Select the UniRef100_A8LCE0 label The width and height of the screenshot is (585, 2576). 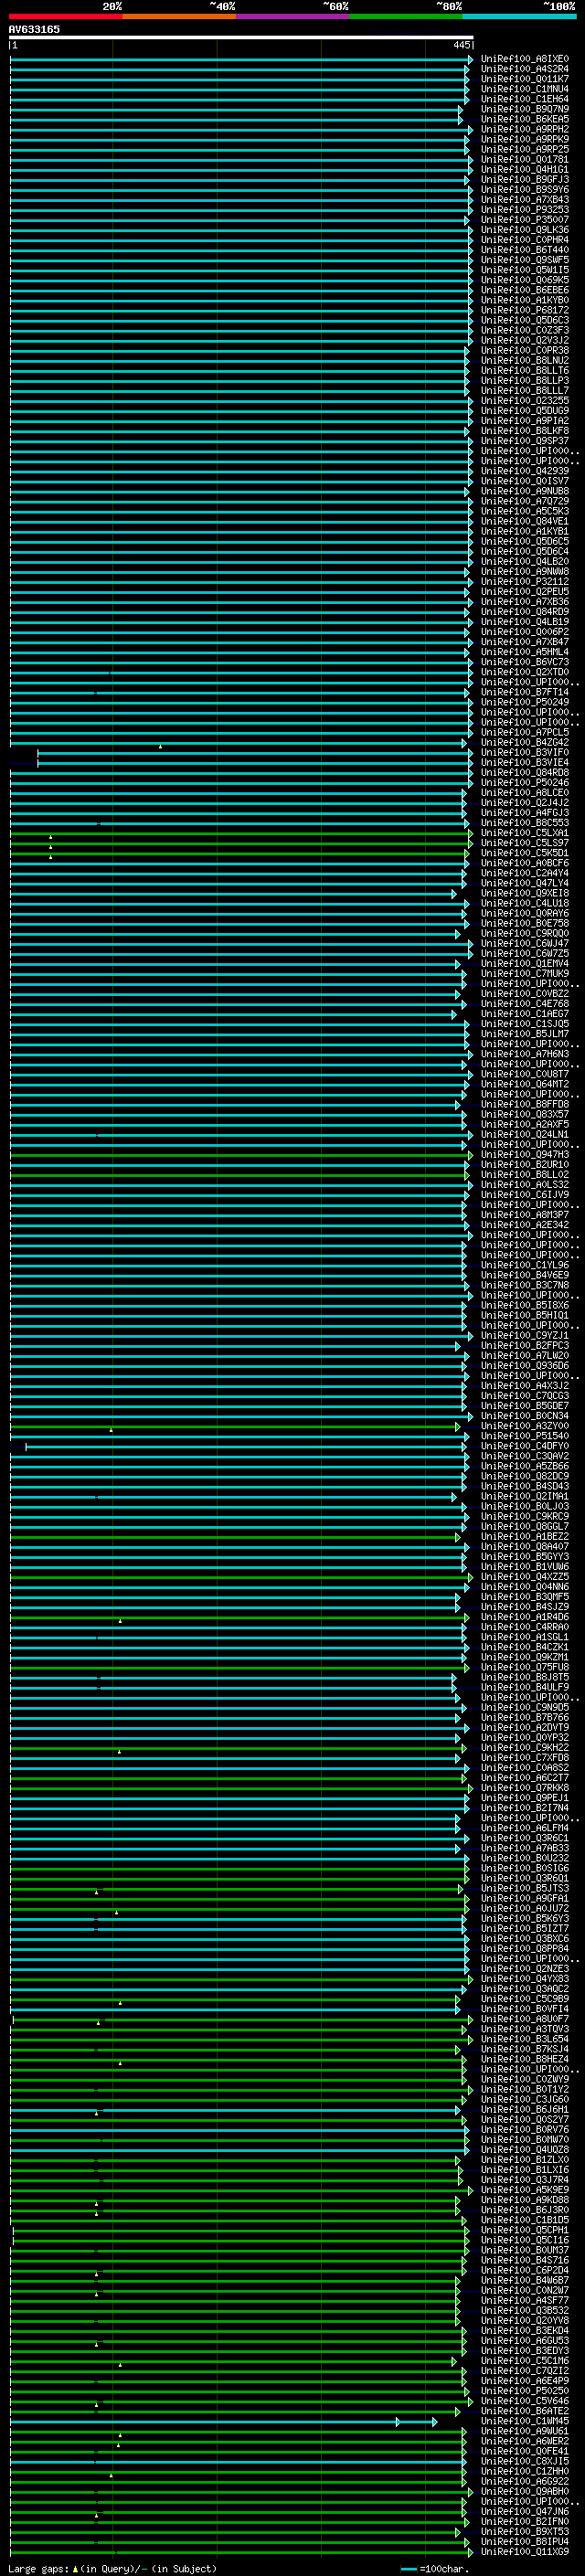pos(524,792)
